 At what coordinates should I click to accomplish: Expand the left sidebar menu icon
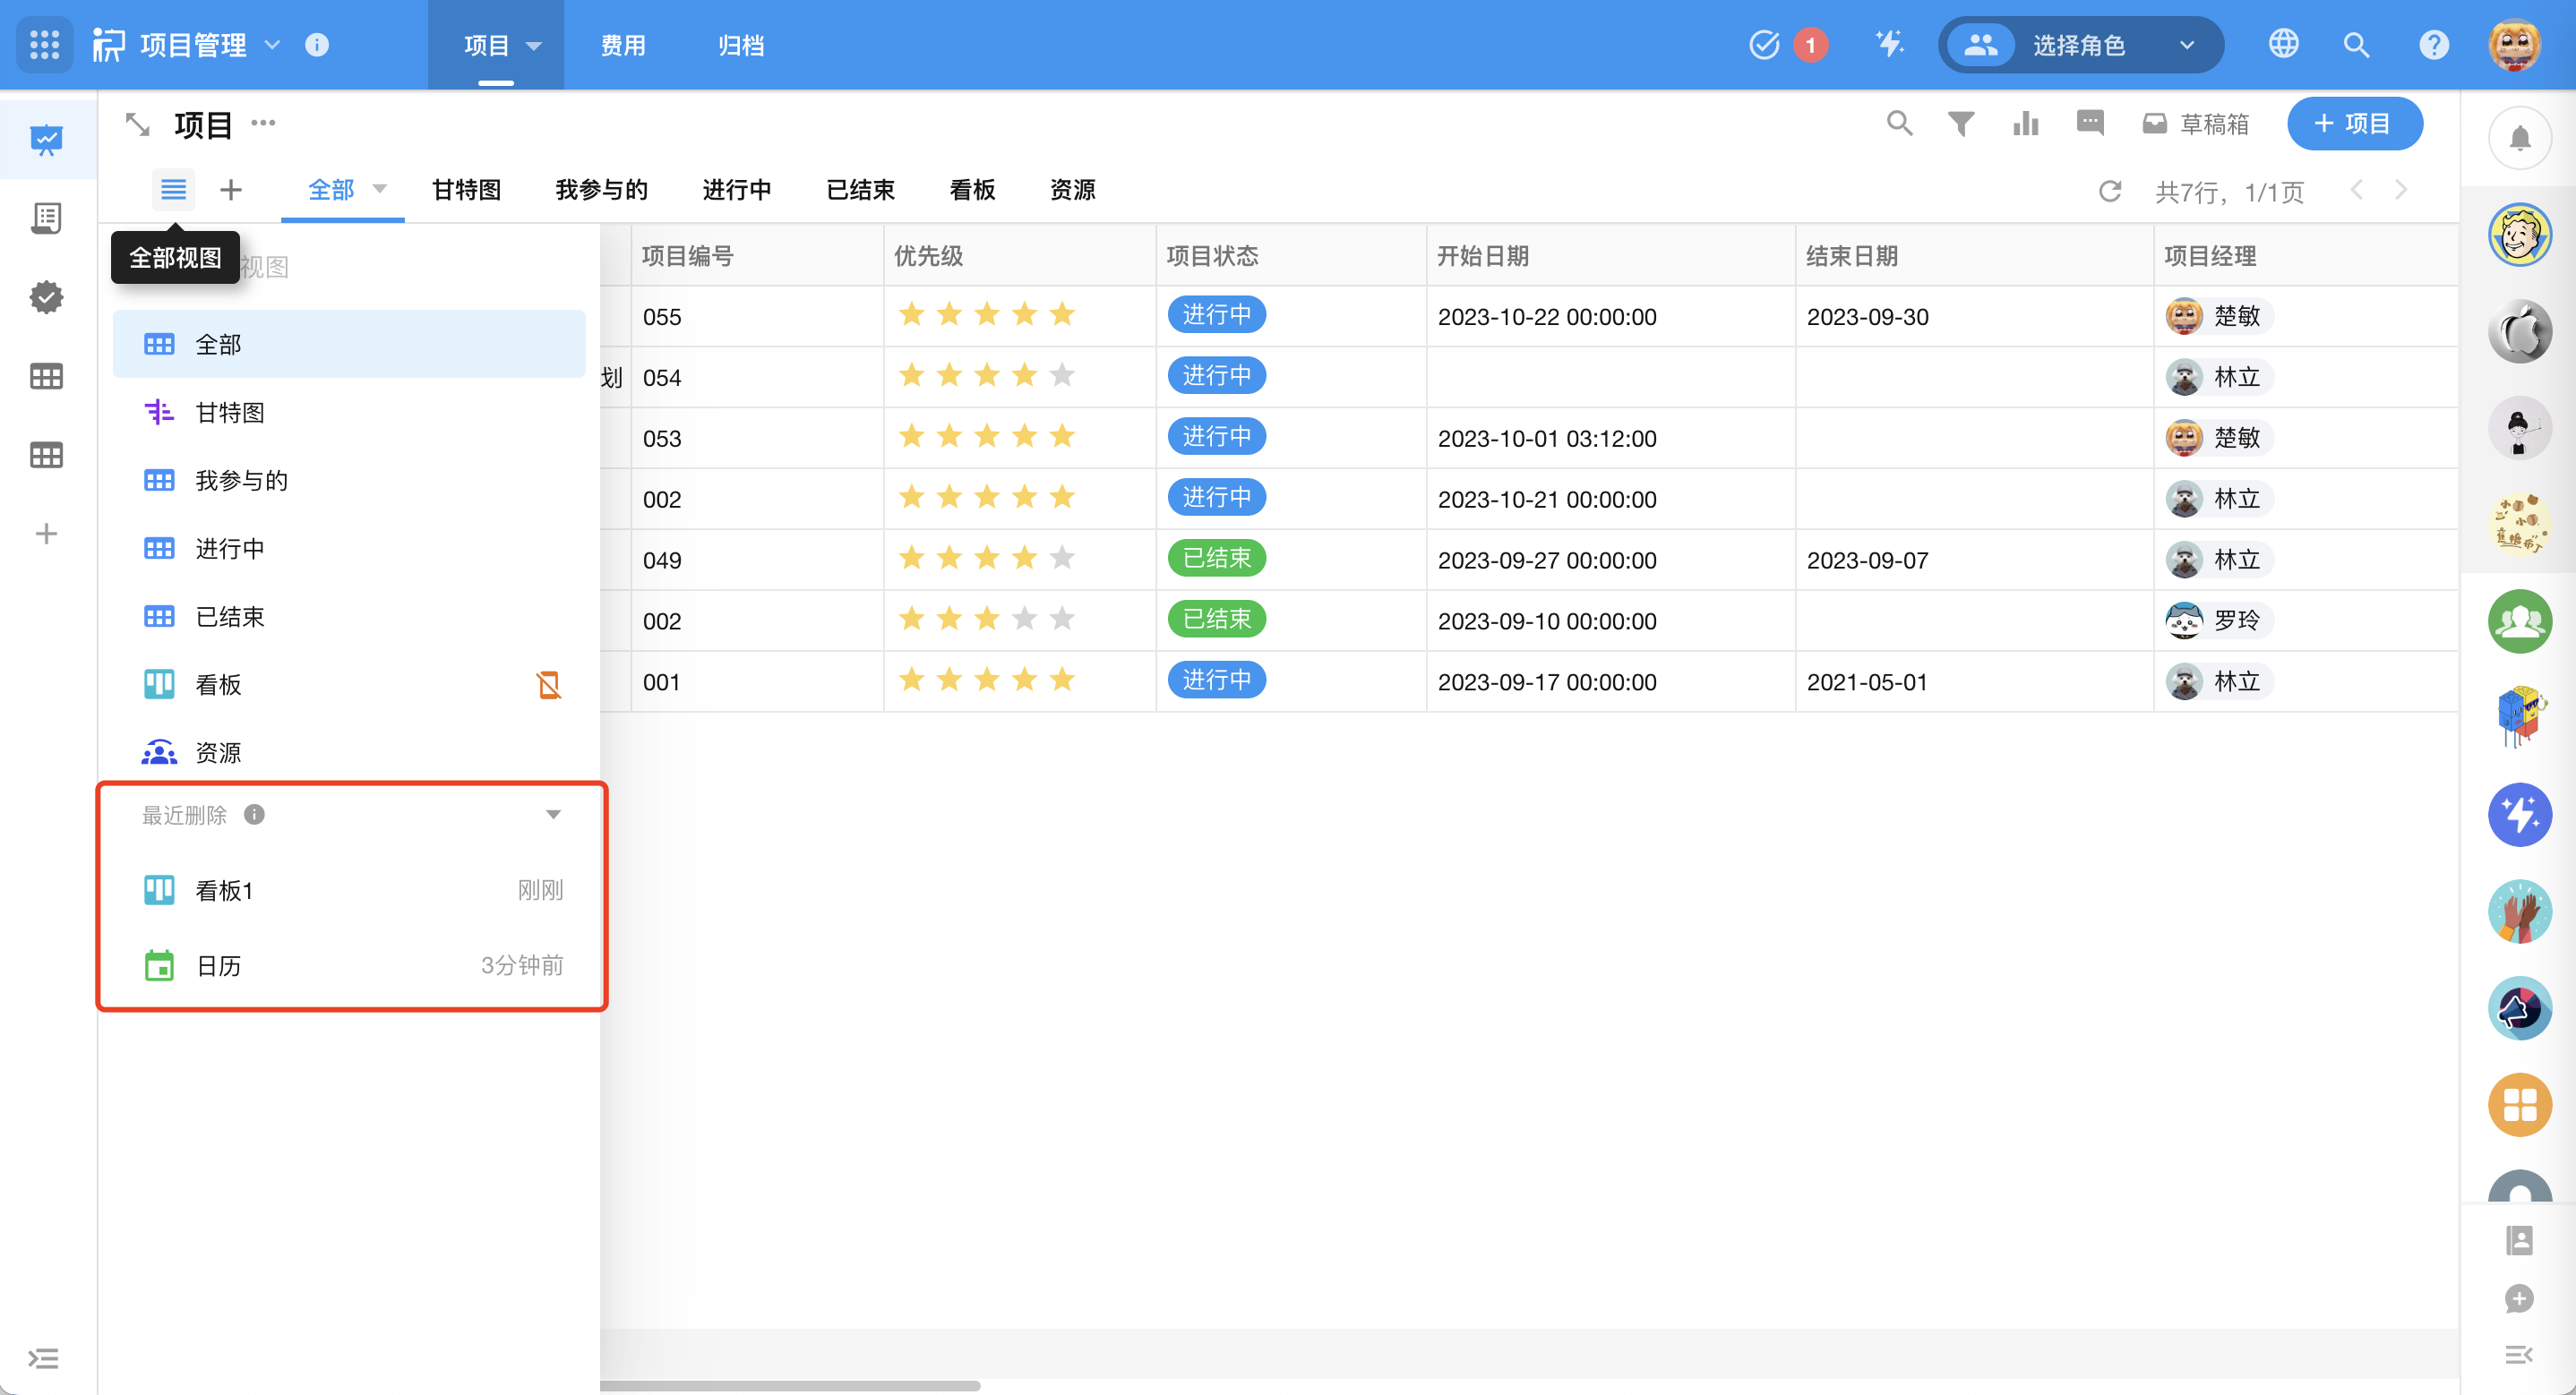[43, 1358]
